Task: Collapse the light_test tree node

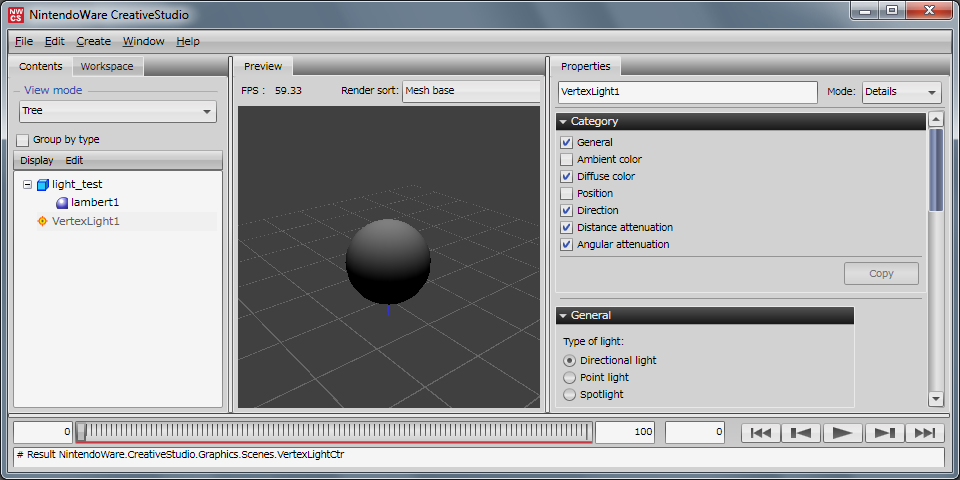Action: coord(27,185)
